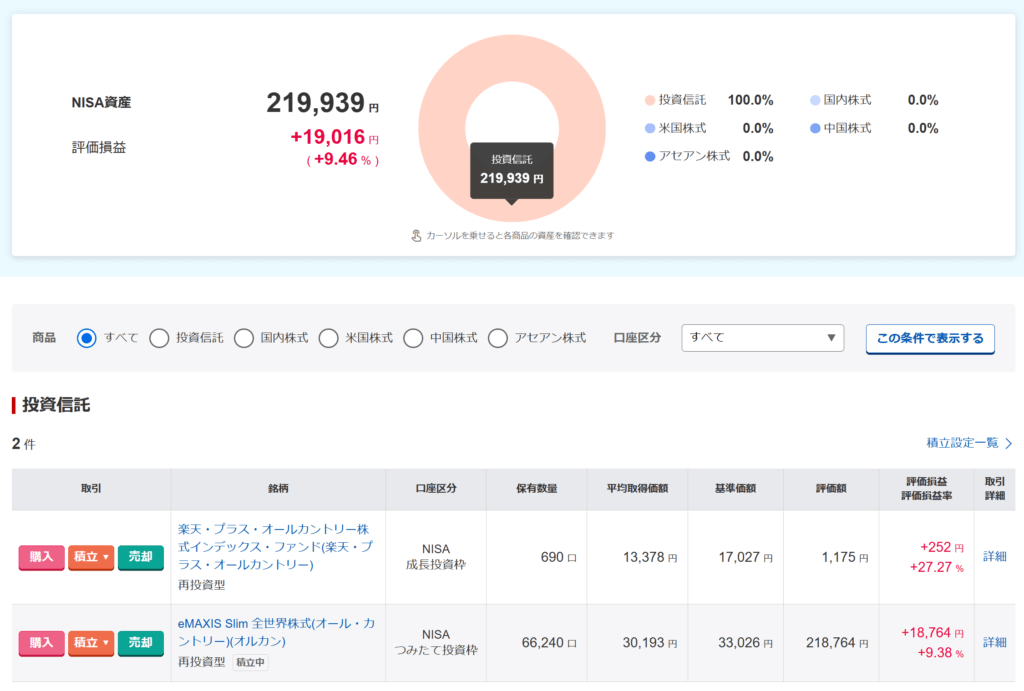Click the pink donut chart ring

(x=440, y=90)
